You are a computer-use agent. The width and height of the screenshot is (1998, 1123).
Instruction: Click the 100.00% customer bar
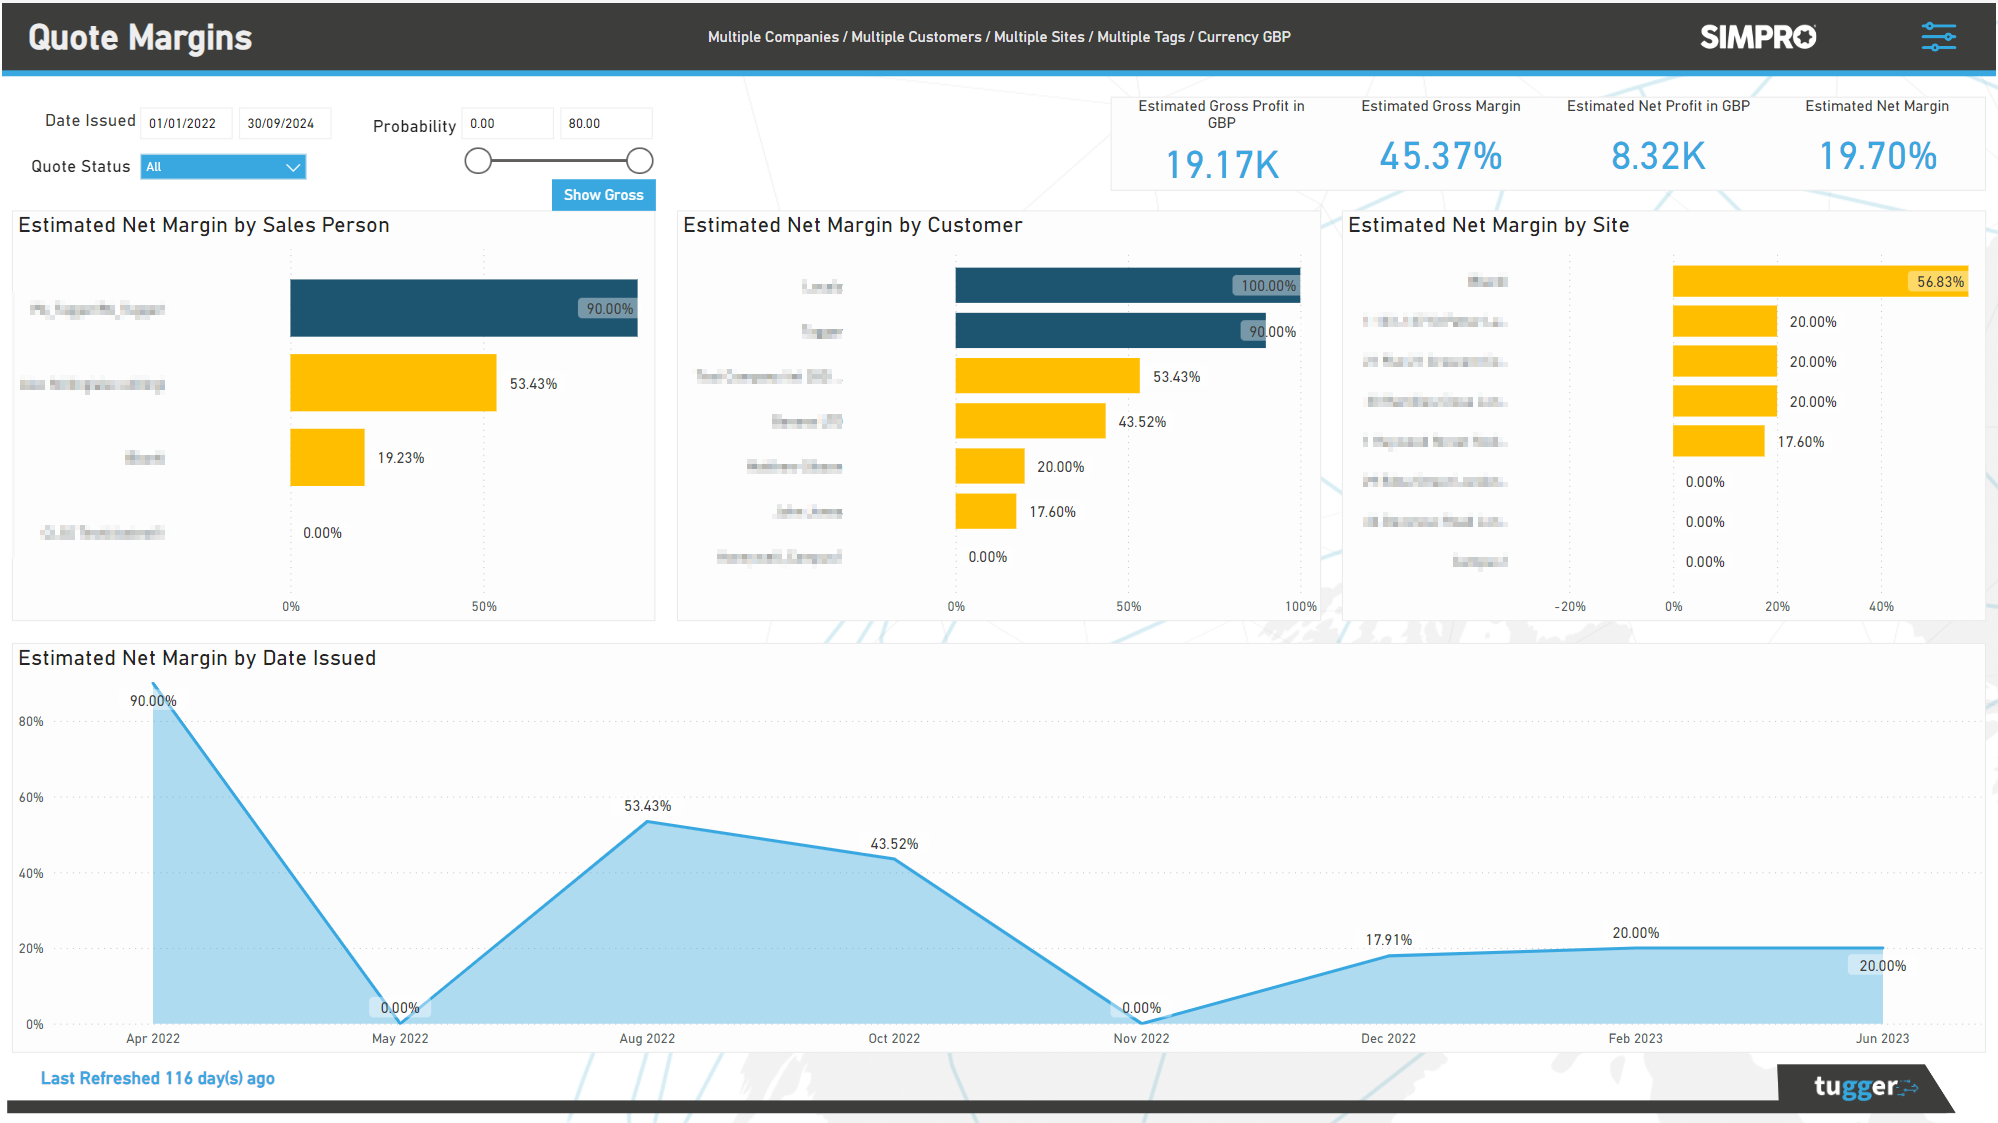(1126, 285)
